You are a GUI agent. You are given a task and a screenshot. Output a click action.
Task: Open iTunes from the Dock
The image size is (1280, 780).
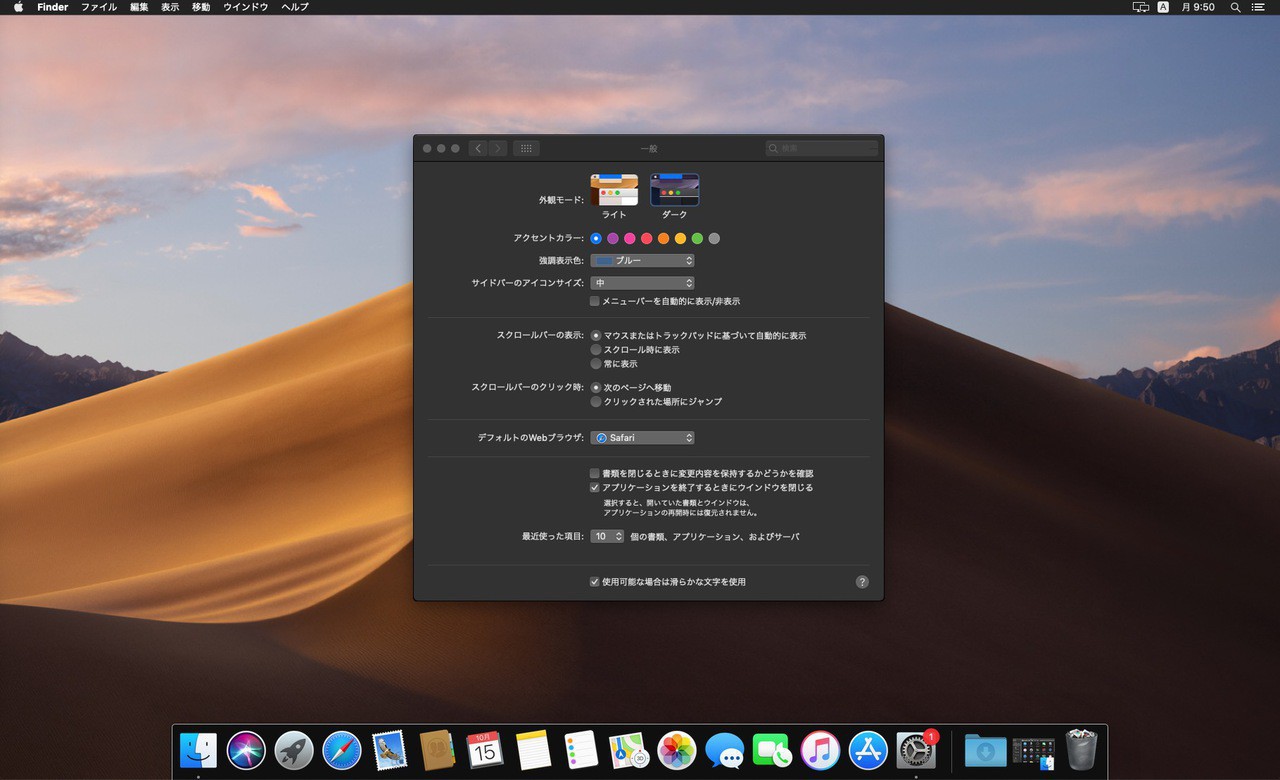point(820,750)
